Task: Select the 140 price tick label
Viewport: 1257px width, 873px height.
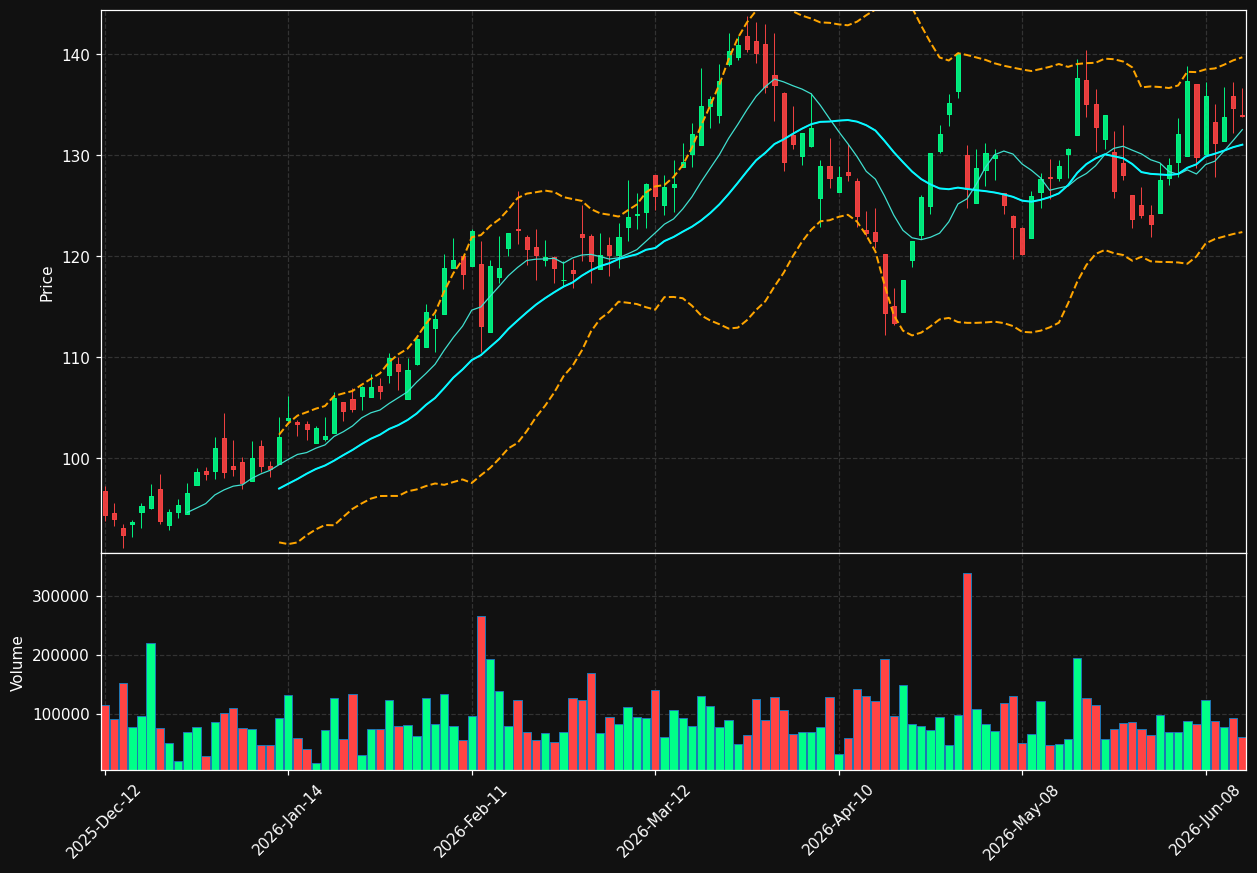Action: (76, 55)
